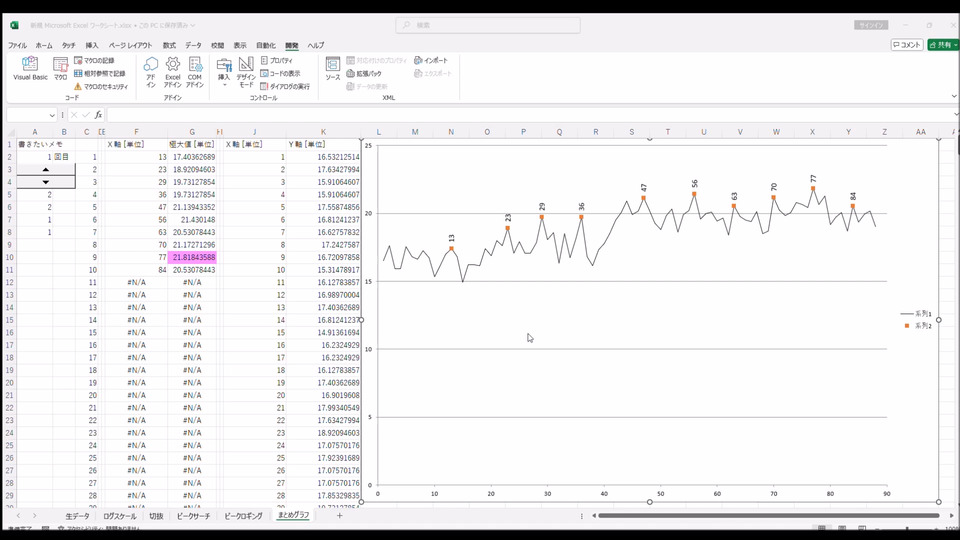Open the ファイル menu

17,45
